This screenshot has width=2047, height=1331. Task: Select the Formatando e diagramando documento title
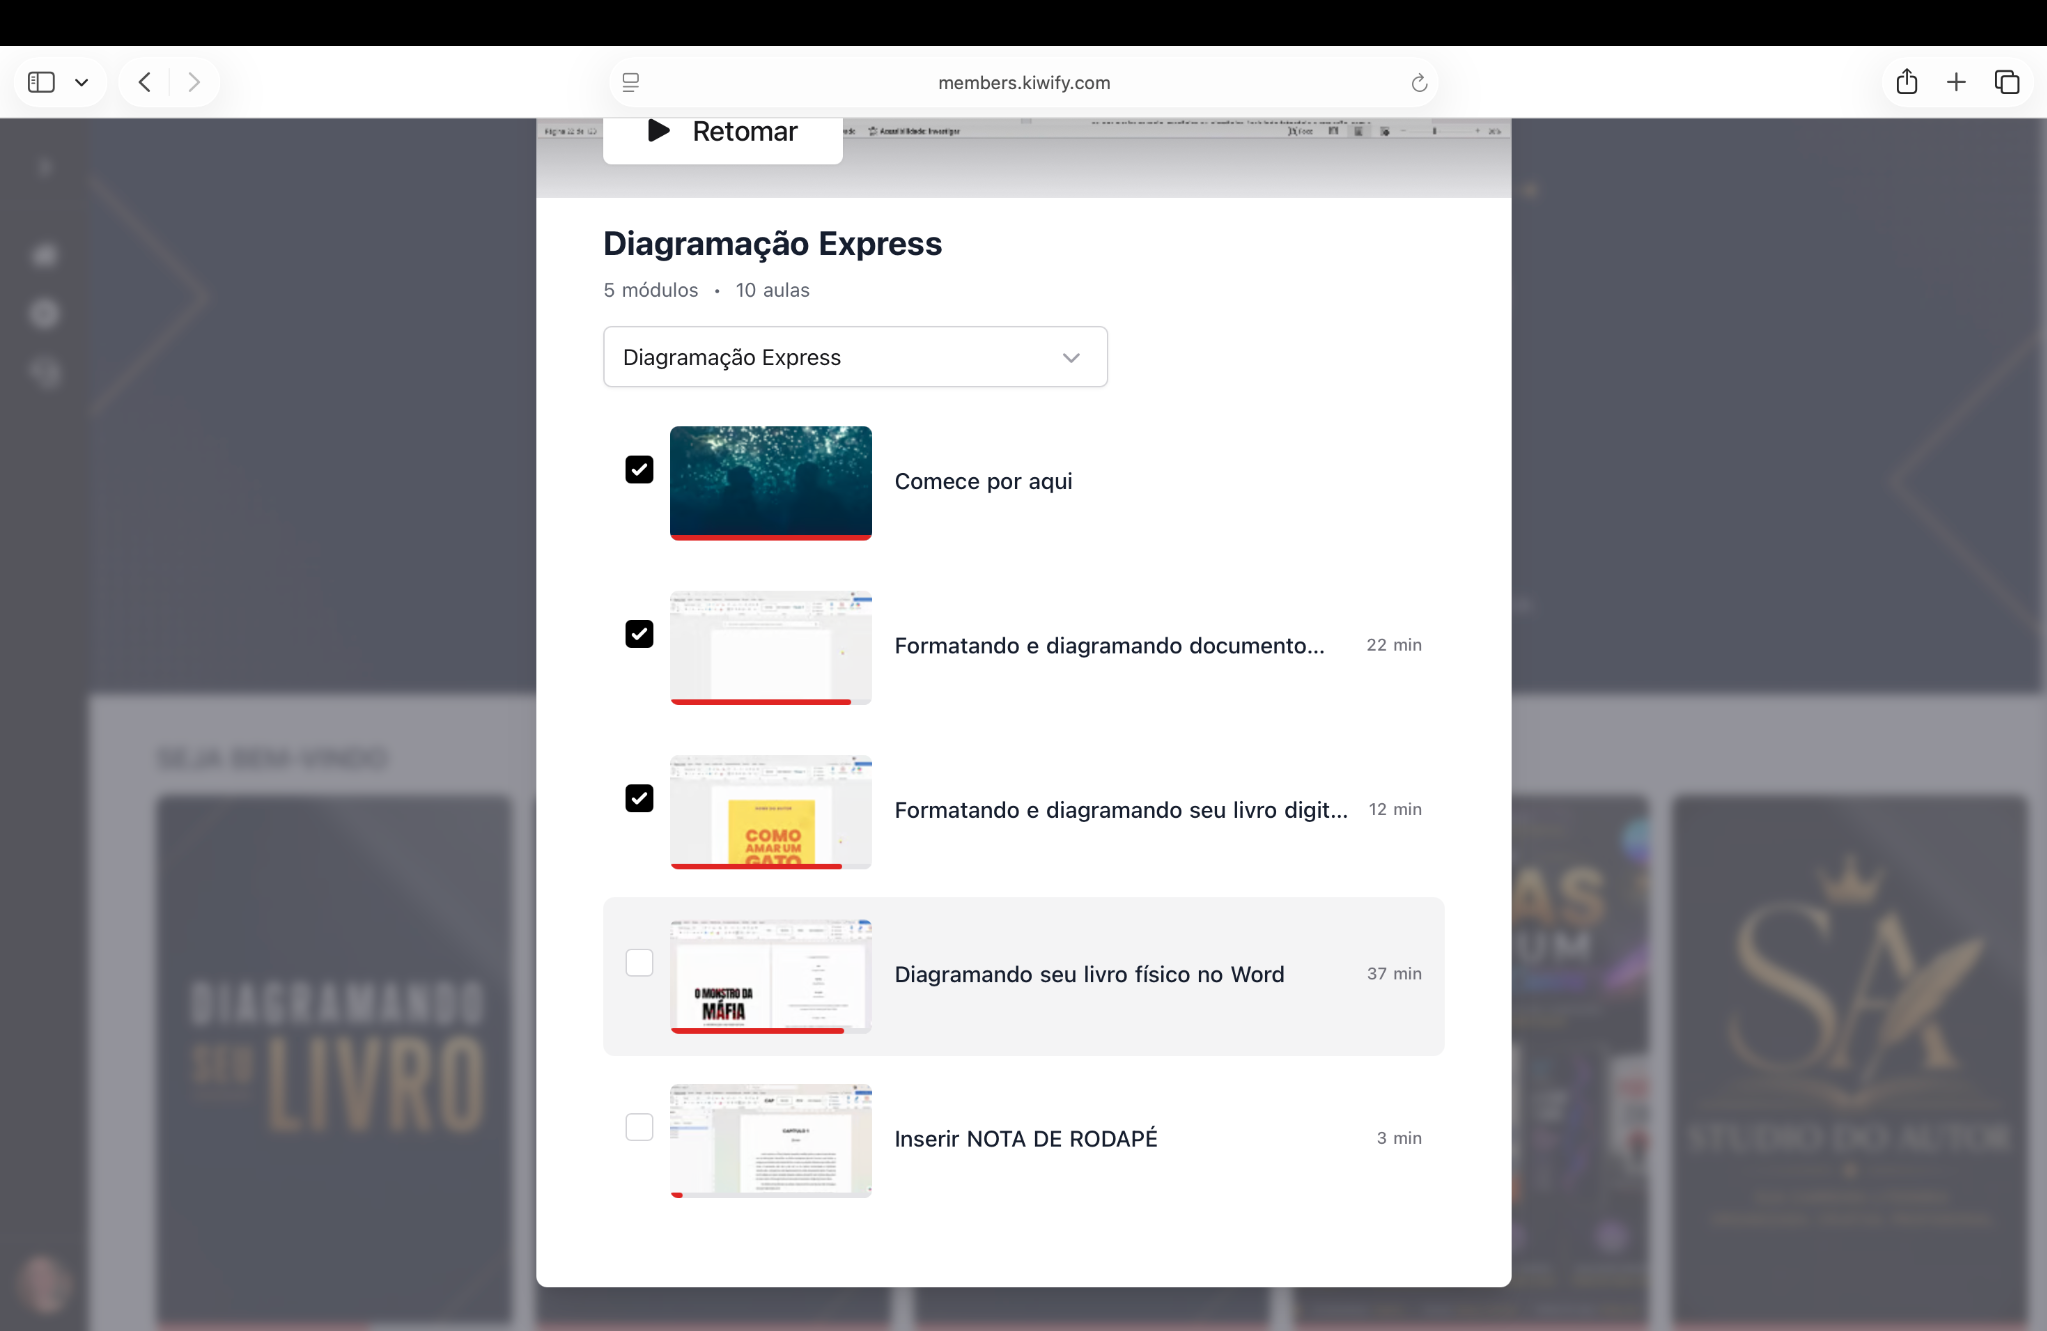(x=1109, y=646)
